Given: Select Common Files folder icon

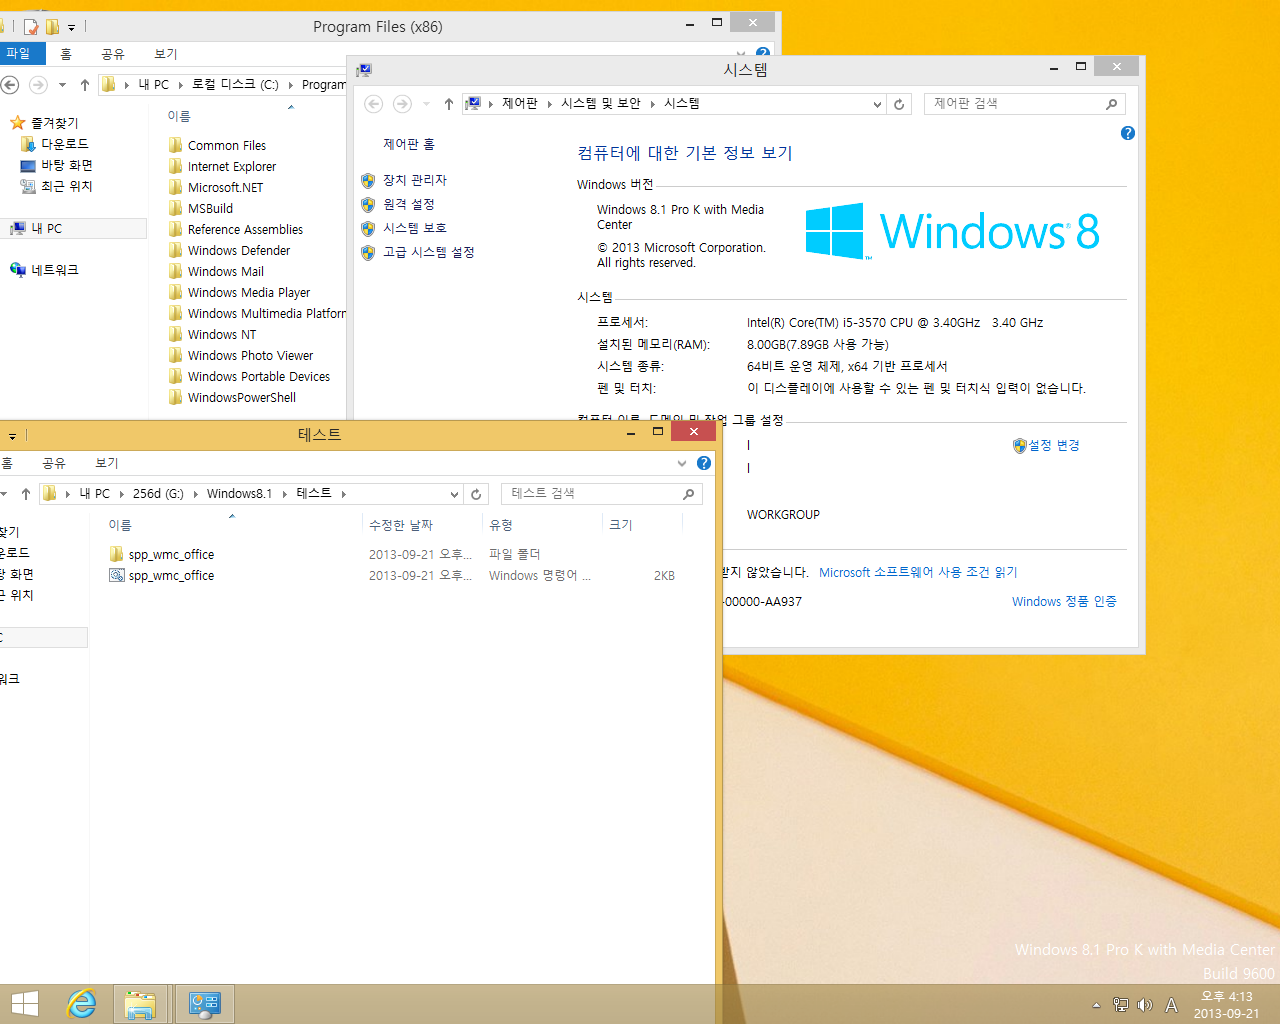Looking at the screenshot, I should [176, 145].
